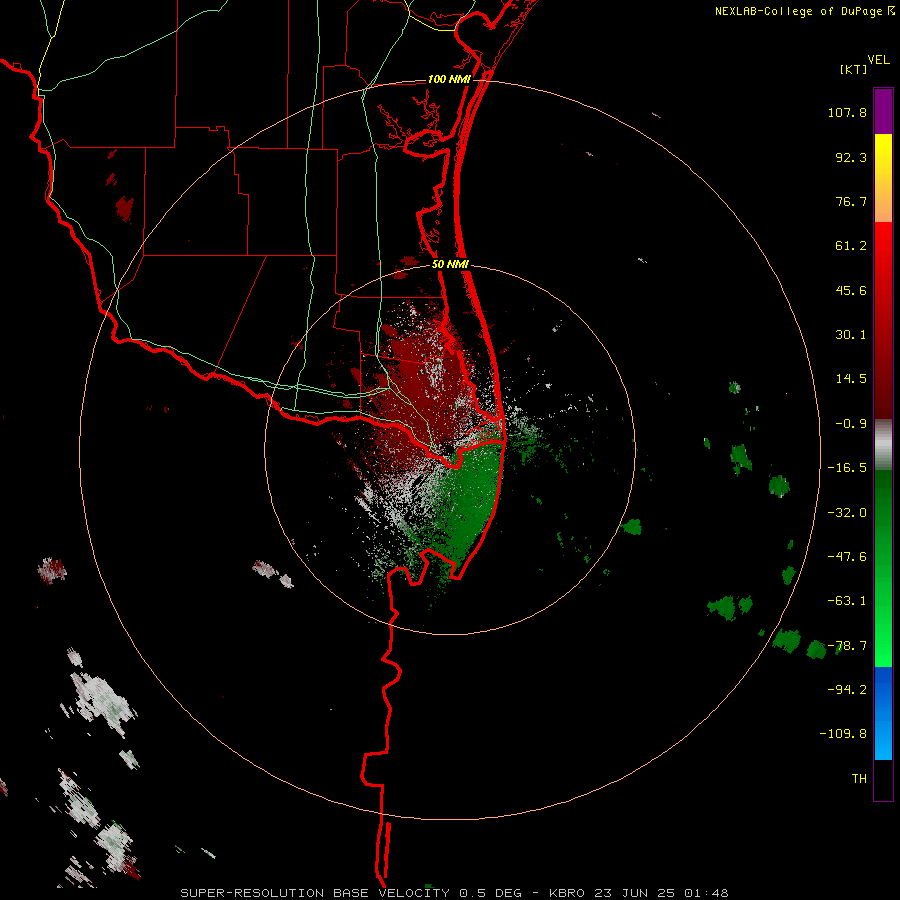Click the -32.0 velocity scale value

pos(847,513)
